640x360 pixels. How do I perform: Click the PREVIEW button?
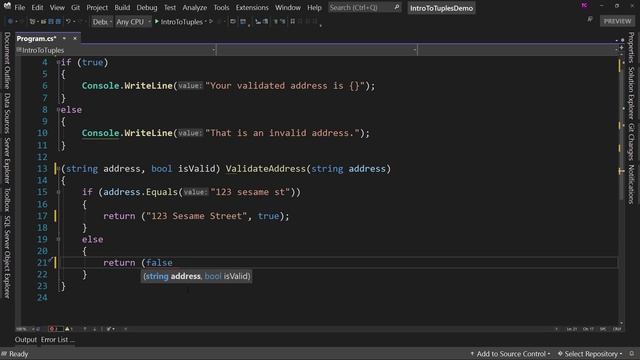[617, 21]
